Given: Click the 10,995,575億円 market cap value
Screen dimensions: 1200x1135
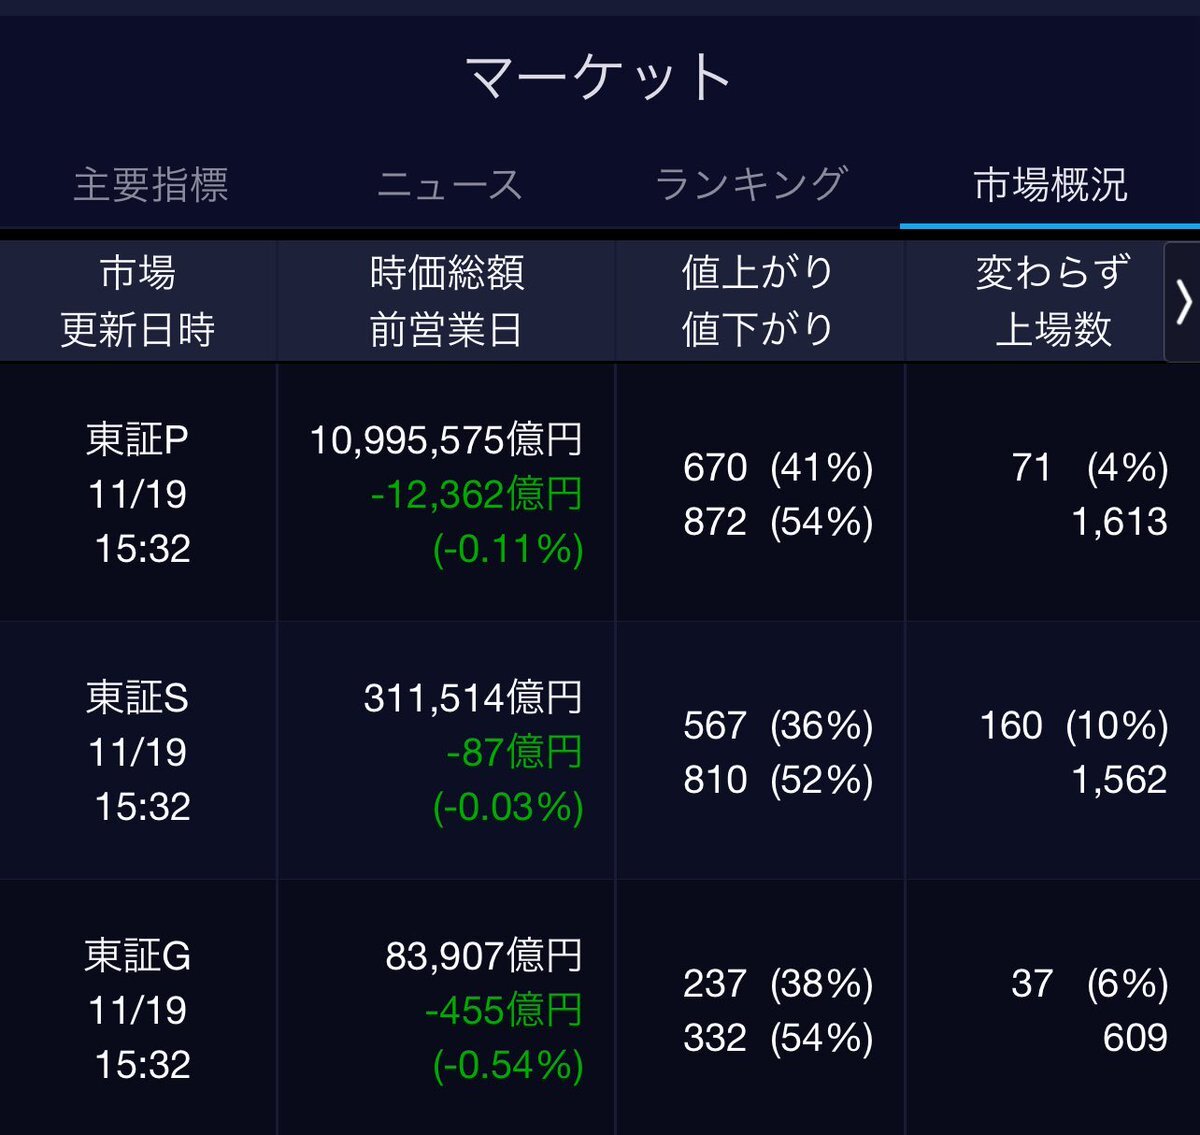Looking at the screenshot, I should pyautogui.click(x=446, y=439).
